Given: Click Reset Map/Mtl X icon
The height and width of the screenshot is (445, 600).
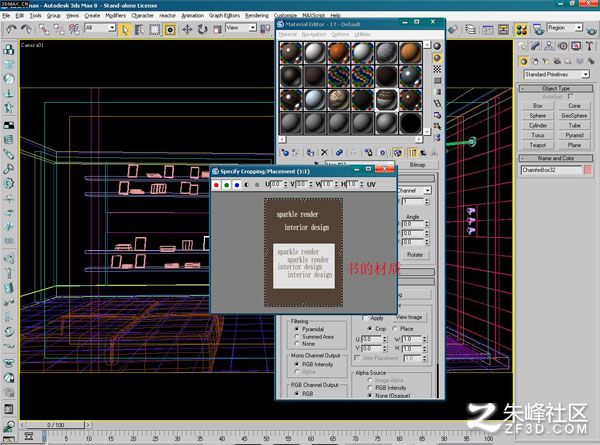Looking at the screenshot, I should pos(324,153).
